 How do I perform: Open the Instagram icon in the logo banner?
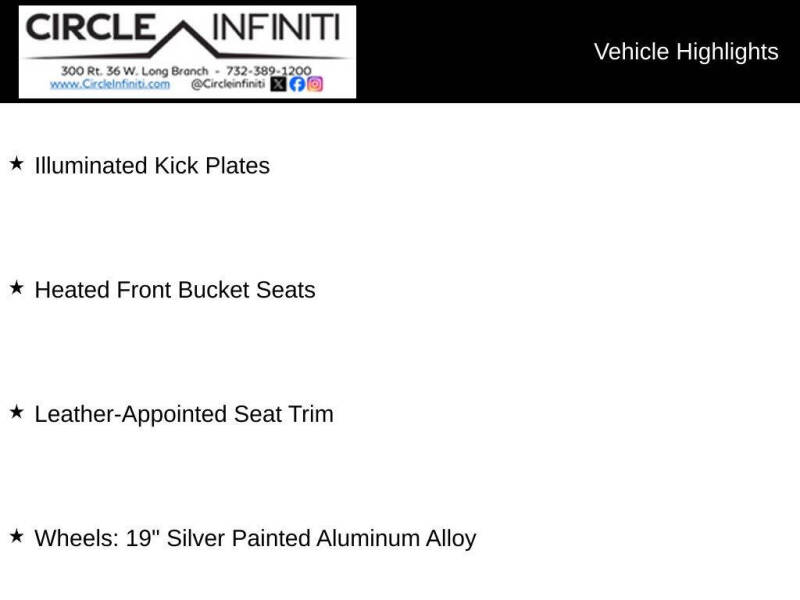coord(315,84)
